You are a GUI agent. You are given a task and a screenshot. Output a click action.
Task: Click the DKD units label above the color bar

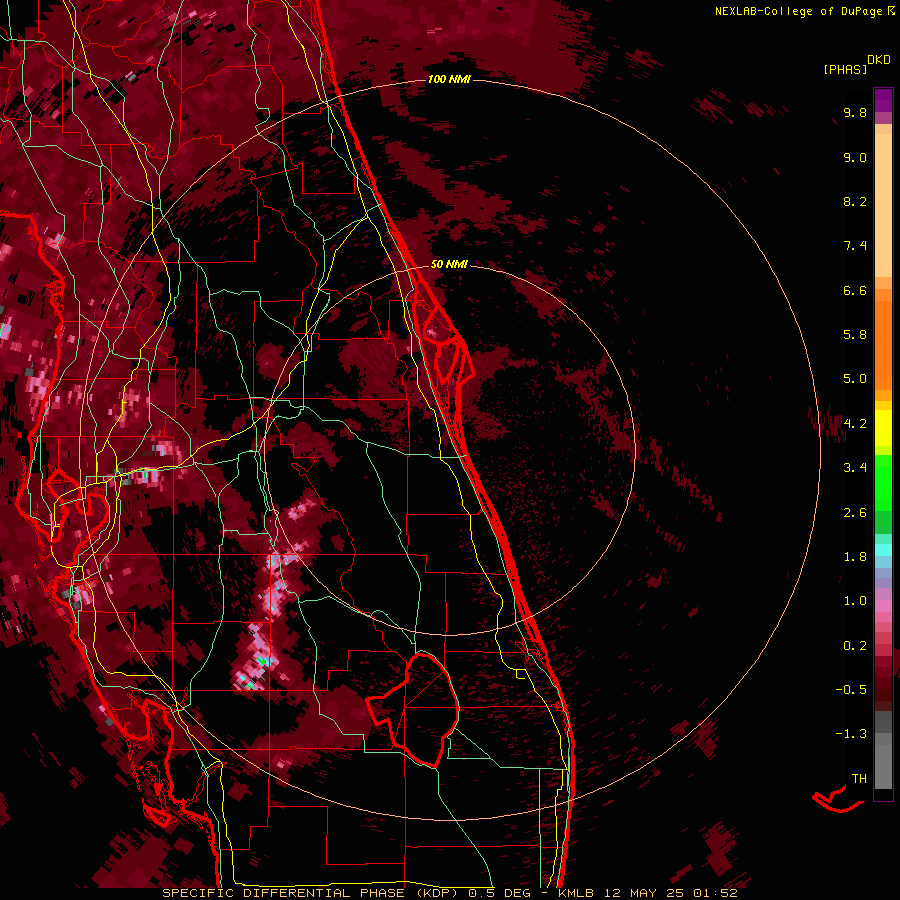(879, 60)
